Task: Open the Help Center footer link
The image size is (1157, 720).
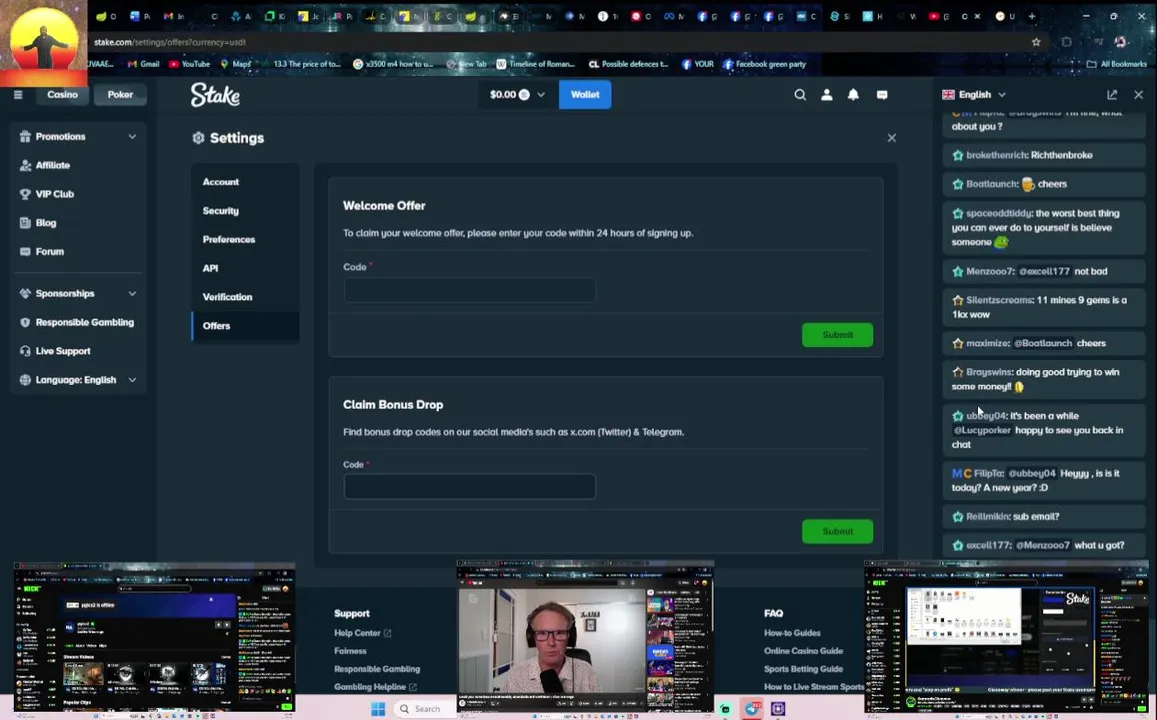Action: click(x=362, y=633)
